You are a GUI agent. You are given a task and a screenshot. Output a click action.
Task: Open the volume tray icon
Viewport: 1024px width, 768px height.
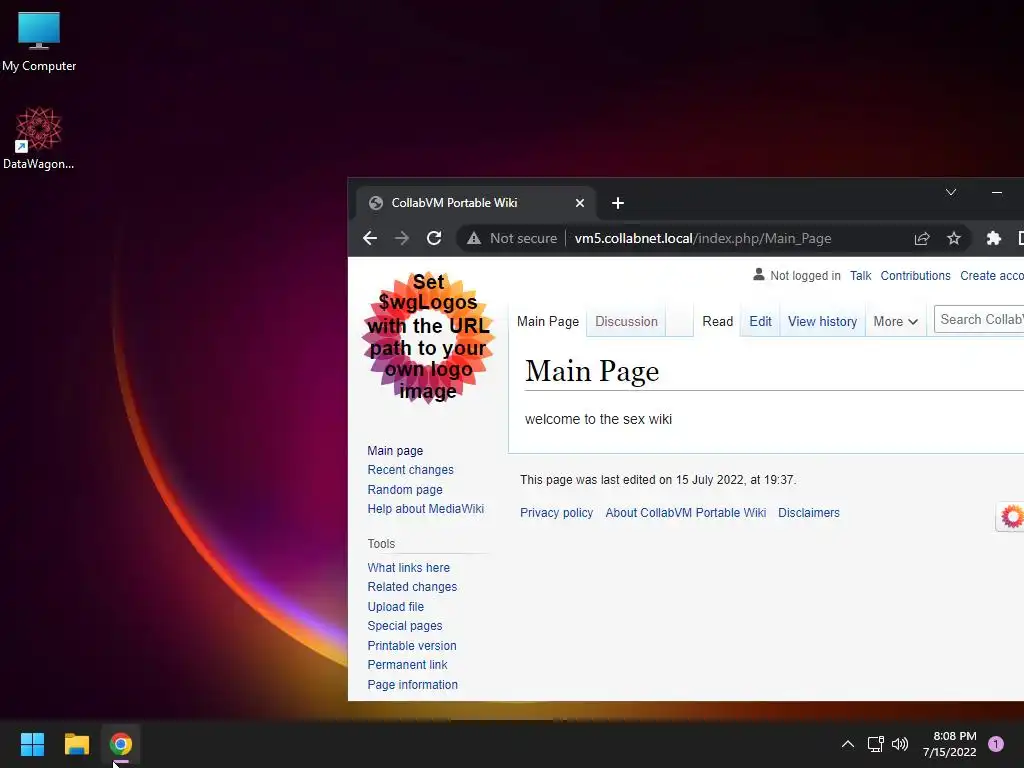click(x=900, y=744)
